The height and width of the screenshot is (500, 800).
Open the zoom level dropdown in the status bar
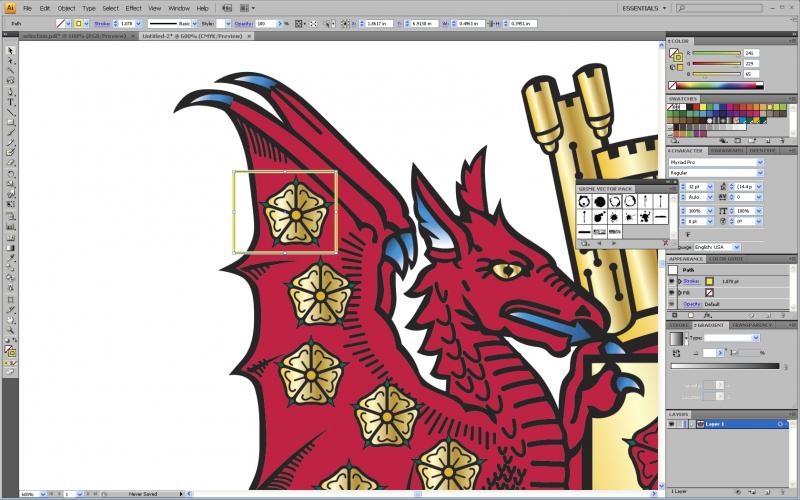click(x=42, y=494)
